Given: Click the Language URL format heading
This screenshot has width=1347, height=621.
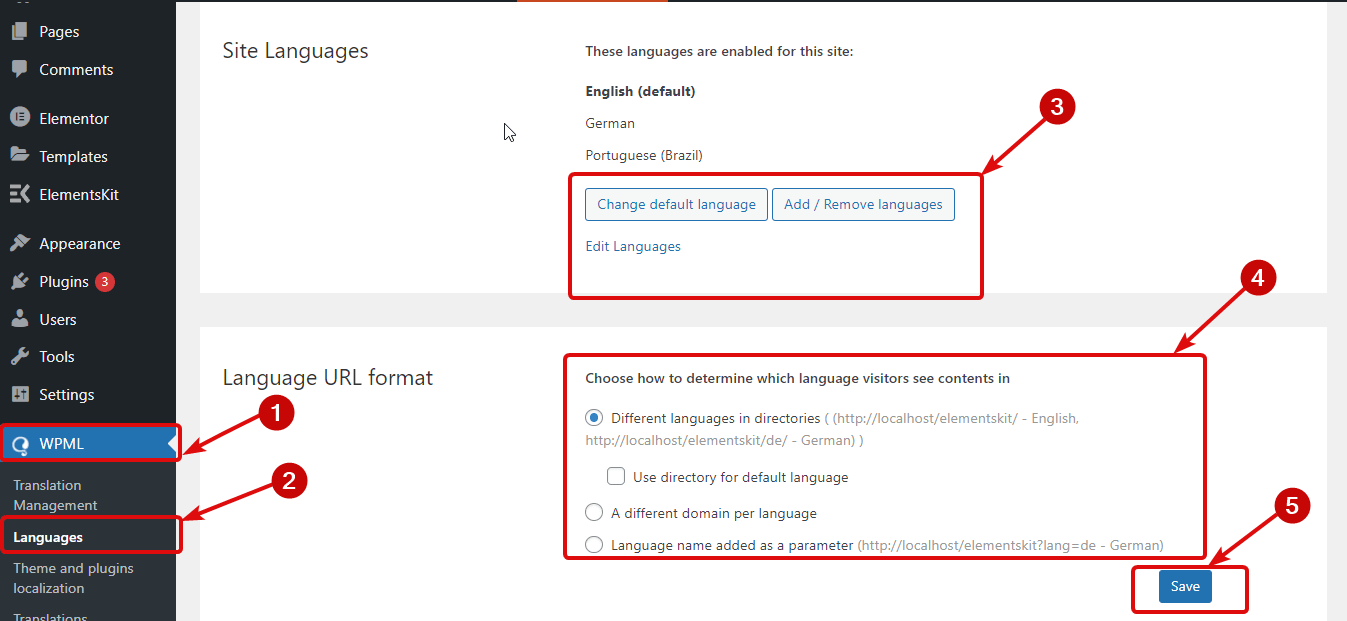Looking at the screenshot, I should click(328, 377).
